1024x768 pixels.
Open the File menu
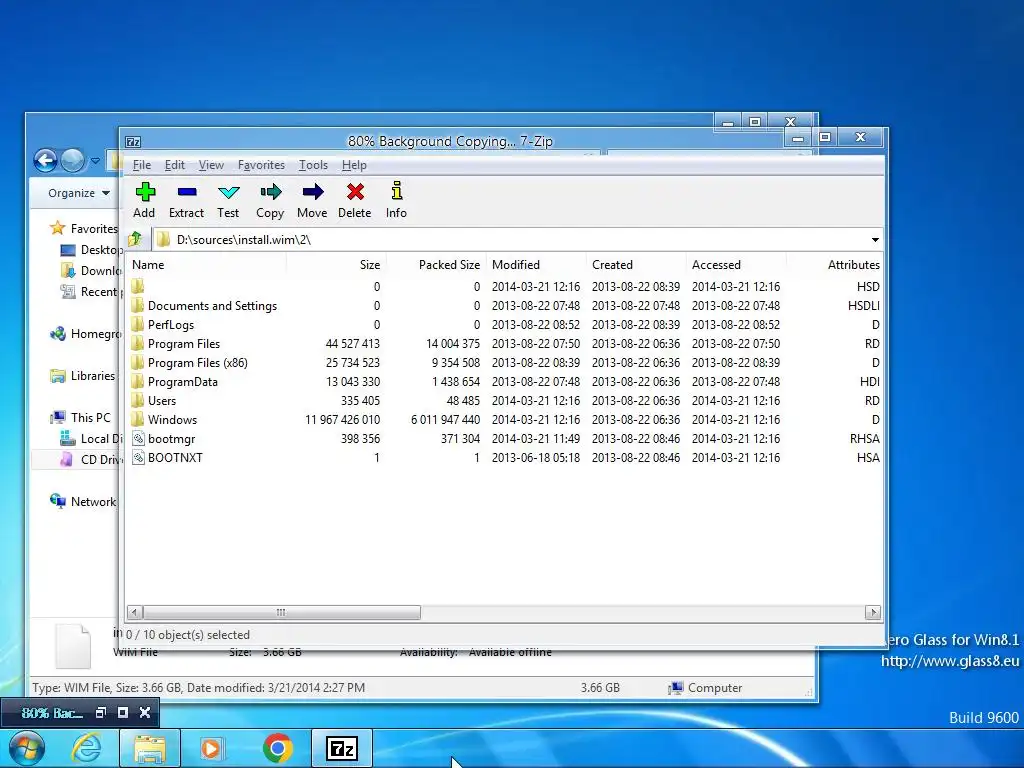pyautogui.click(x=142, y=165)
